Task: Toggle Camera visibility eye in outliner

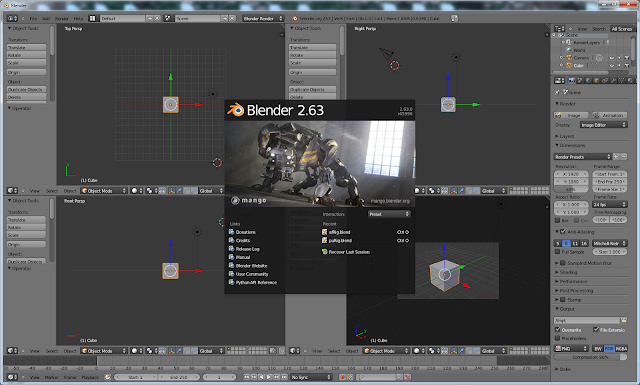Action: tap(611, 58)
